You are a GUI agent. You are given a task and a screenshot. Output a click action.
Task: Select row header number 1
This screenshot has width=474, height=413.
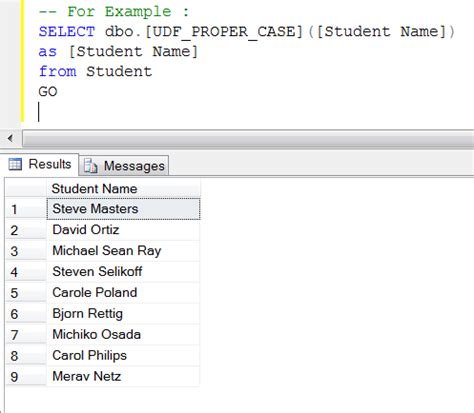click(26, 209)
